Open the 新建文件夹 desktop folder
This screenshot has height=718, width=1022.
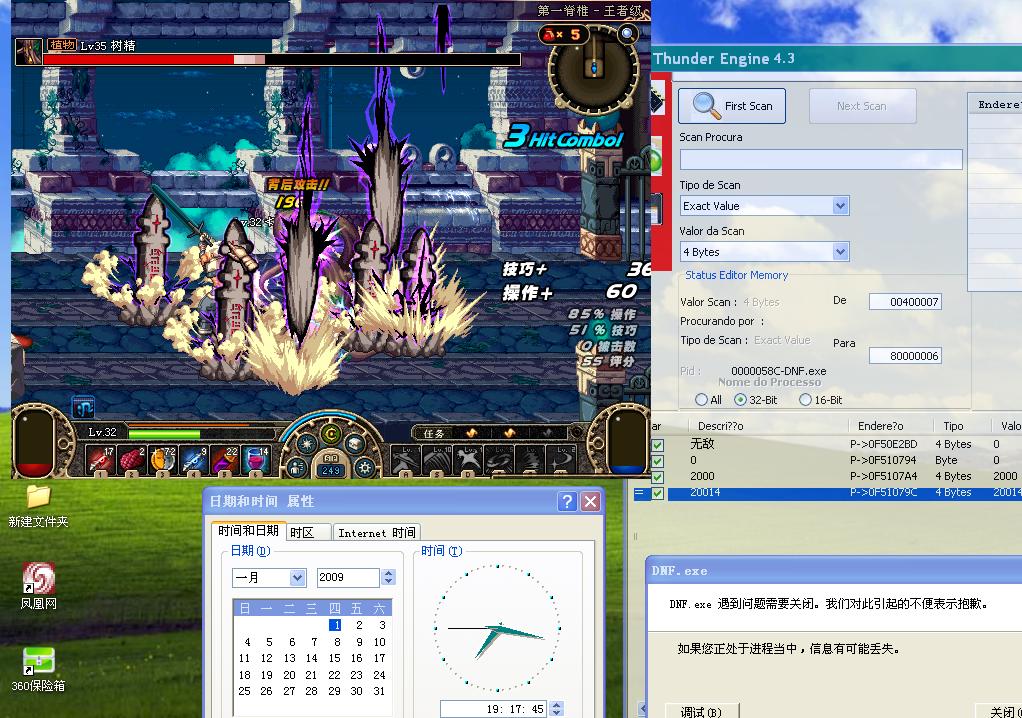[38, 506]
